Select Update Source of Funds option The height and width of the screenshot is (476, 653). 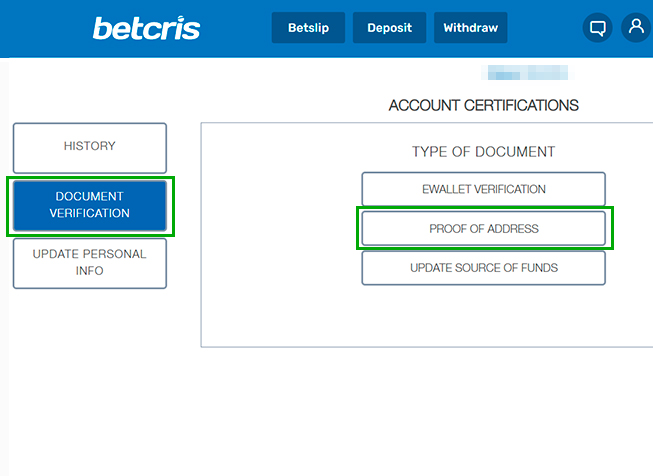484,268
